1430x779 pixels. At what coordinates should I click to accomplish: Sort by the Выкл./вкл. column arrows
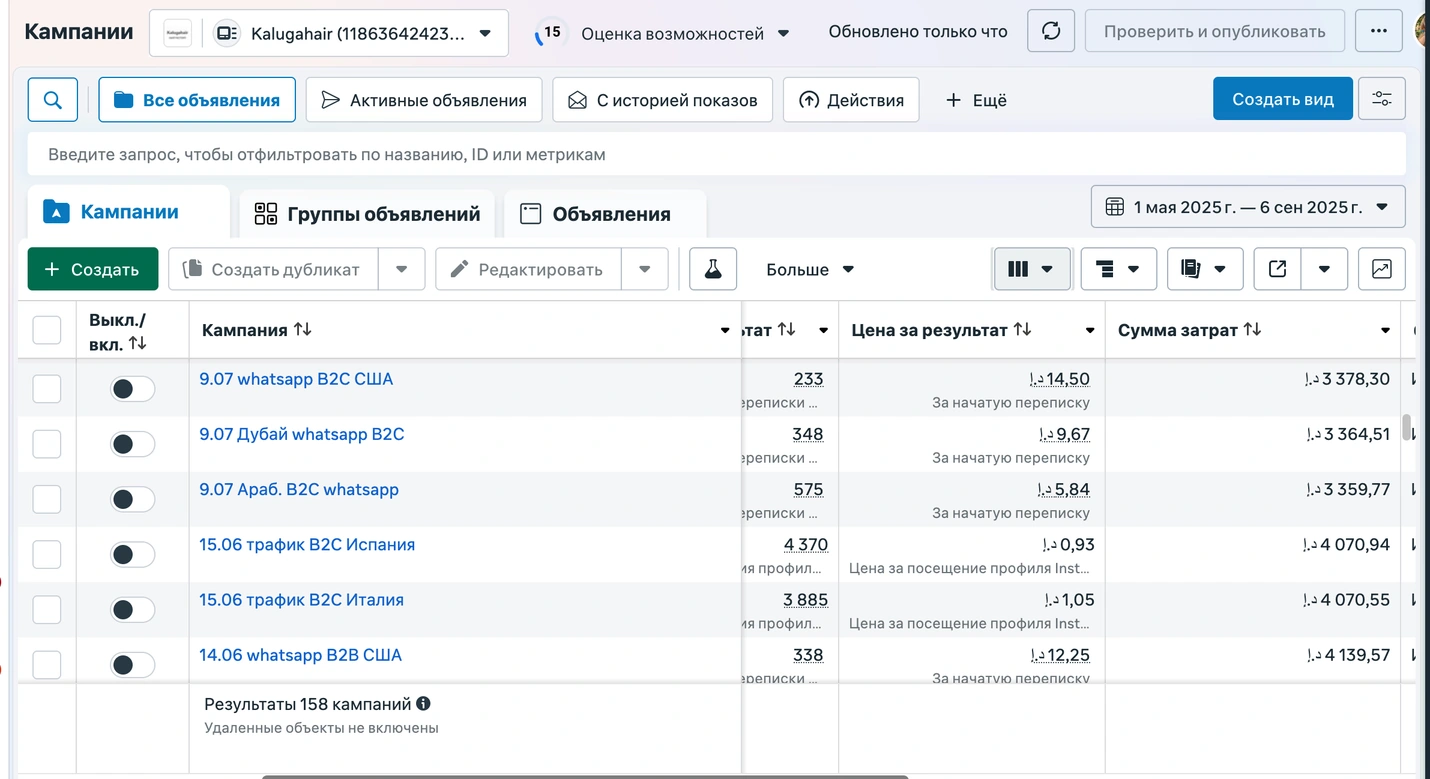pyautogui.click(x=138, y=343)
